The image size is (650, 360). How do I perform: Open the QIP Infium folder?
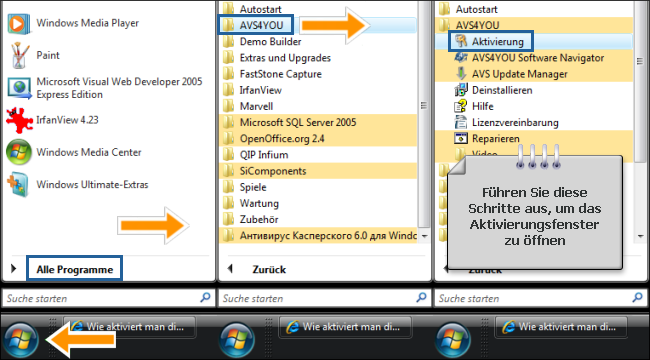317,155
